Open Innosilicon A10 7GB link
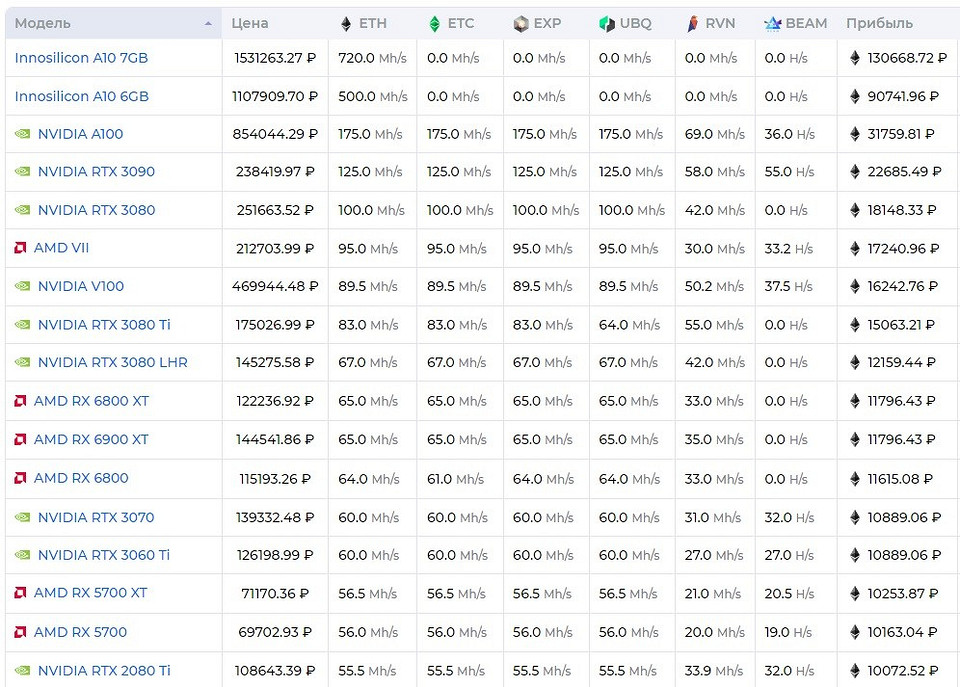The height and width of the screenshot is (687, 960). [81, 58]
